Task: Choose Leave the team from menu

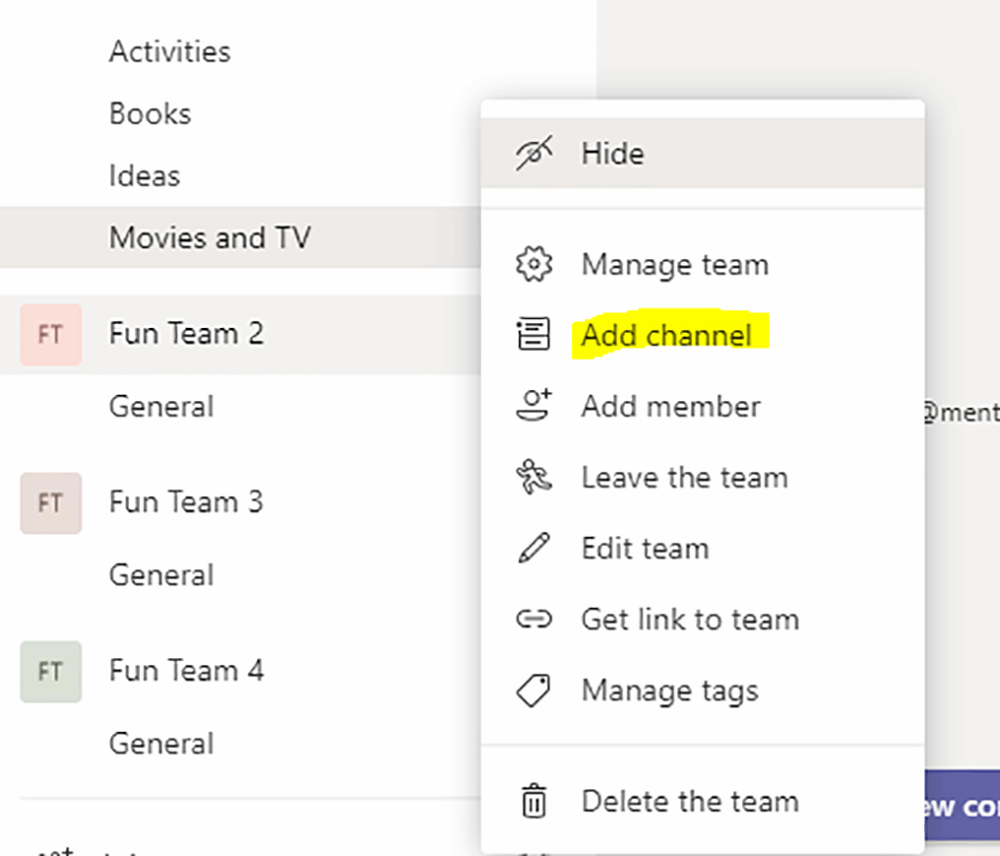Action: (684, 477)
